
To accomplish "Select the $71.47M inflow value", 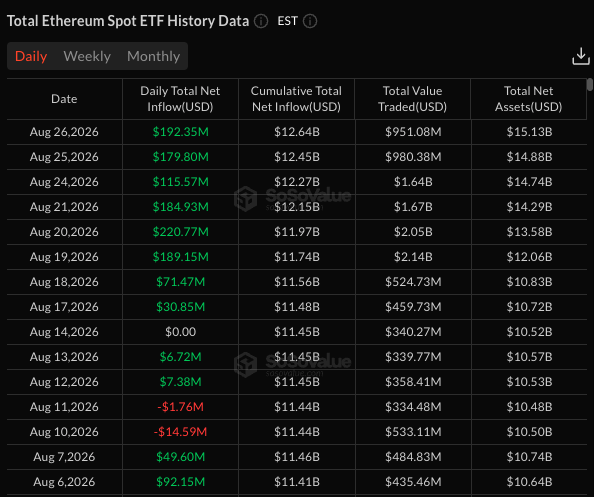I will [180, 282].
